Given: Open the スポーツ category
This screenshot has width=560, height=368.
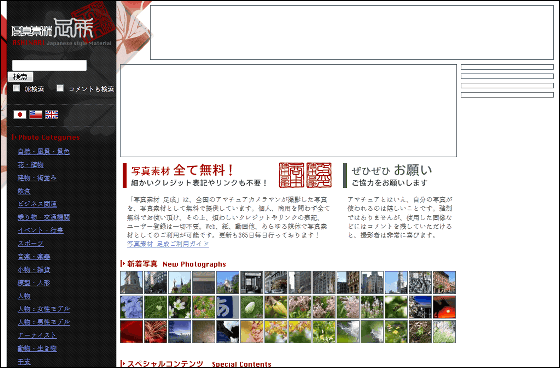Looking at the screenshot, I should tap(31, 244).
